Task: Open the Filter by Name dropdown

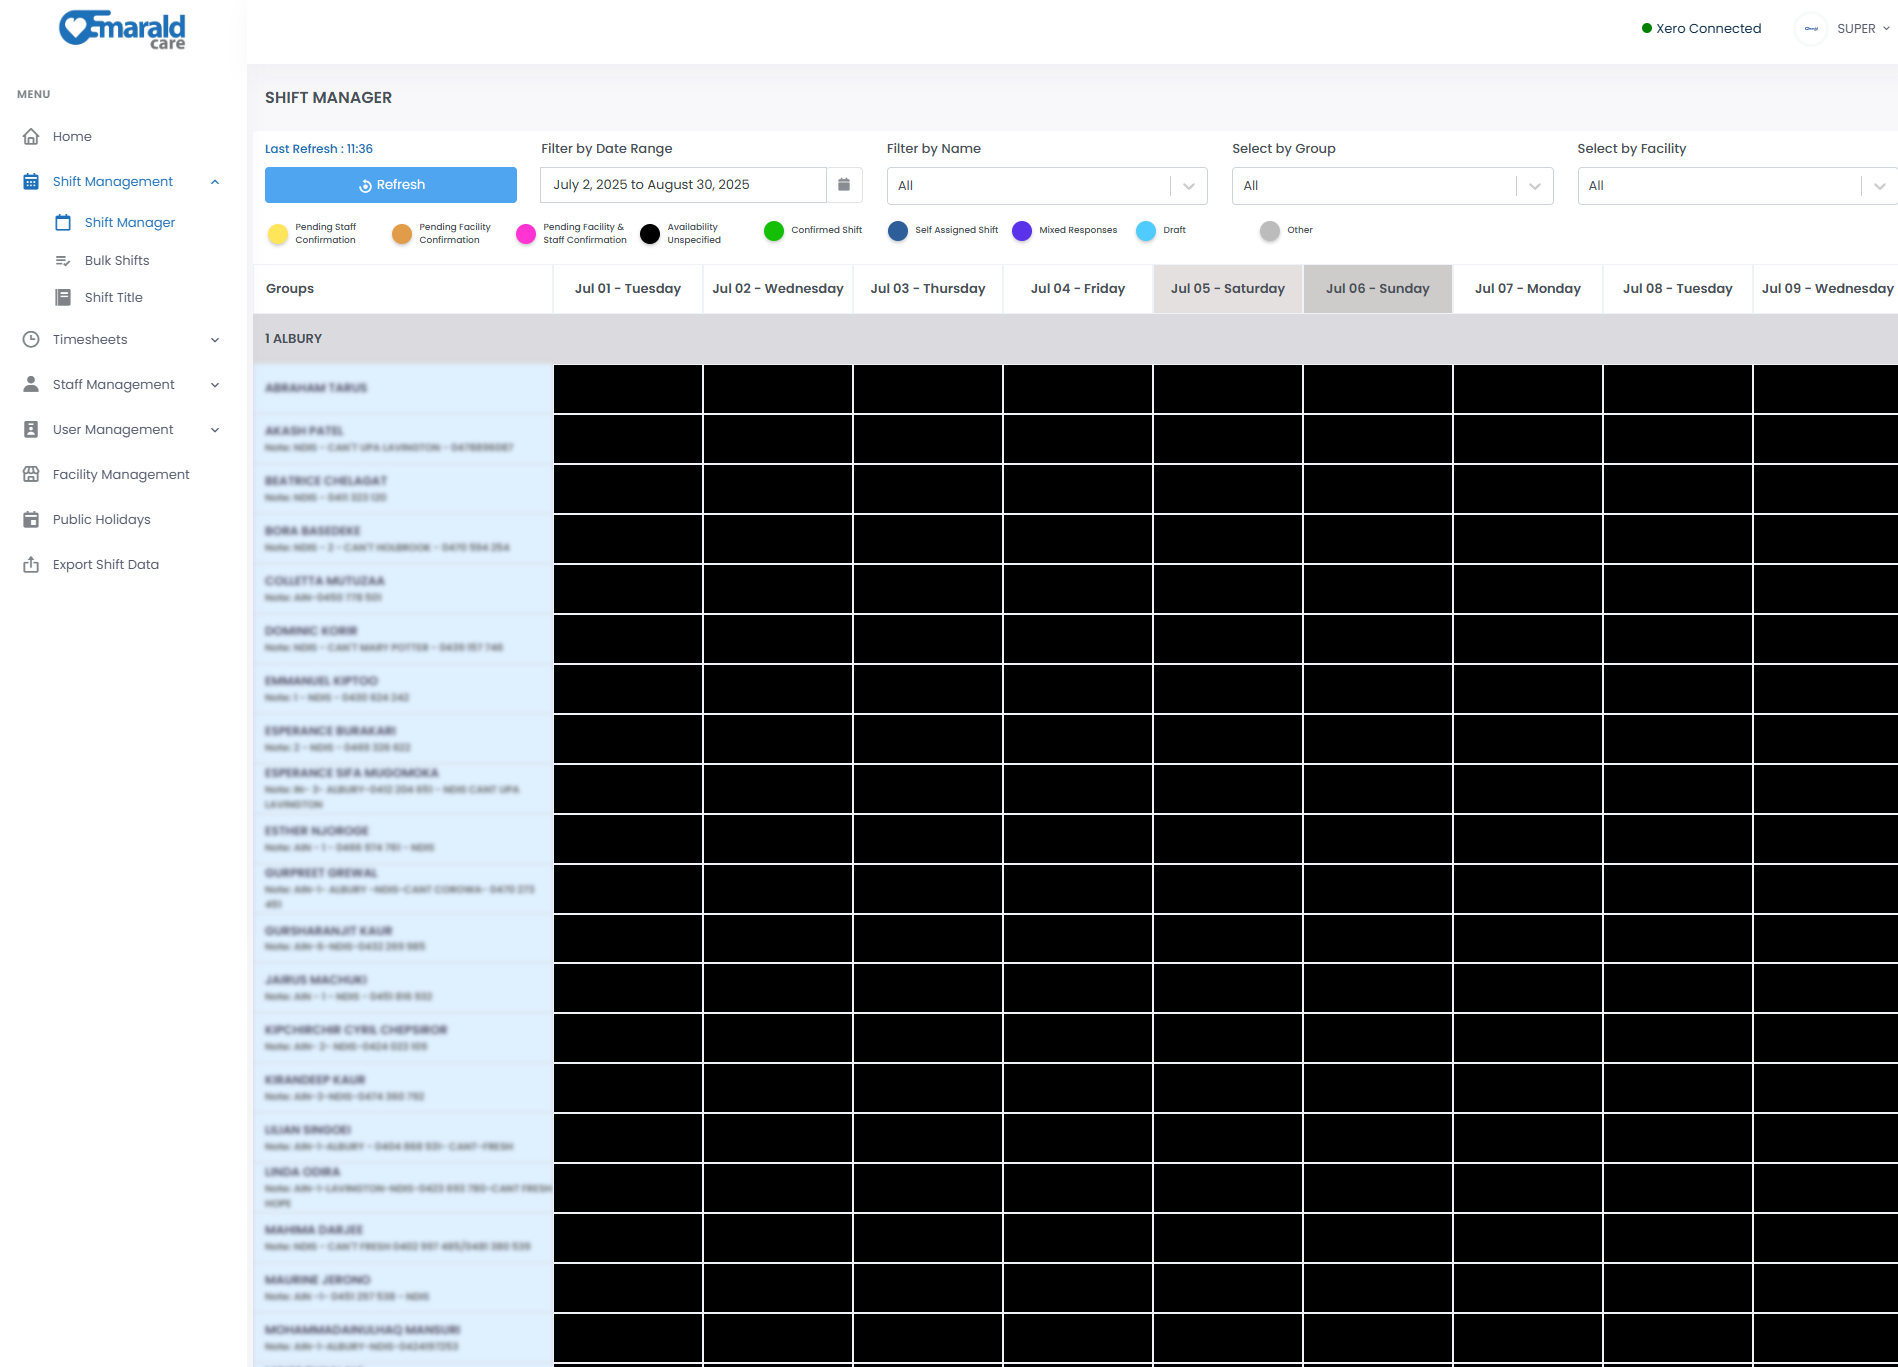Action: tap(1046, 186)
